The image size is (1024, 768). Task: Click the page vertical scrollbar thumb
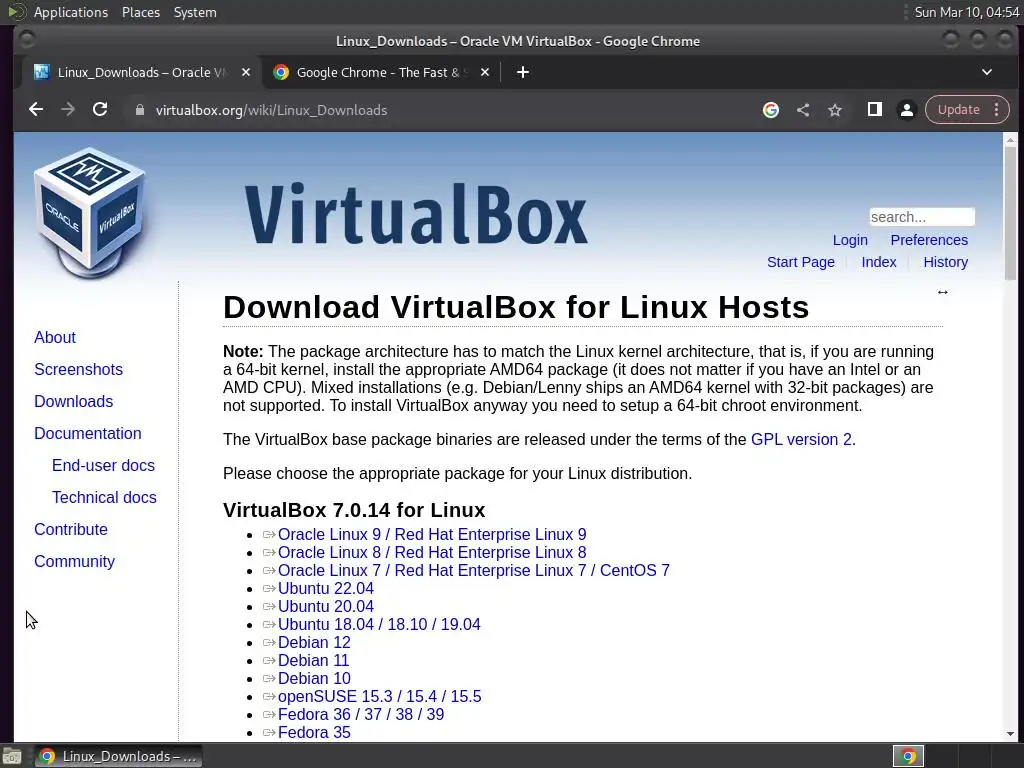(x=1010, y=212)
